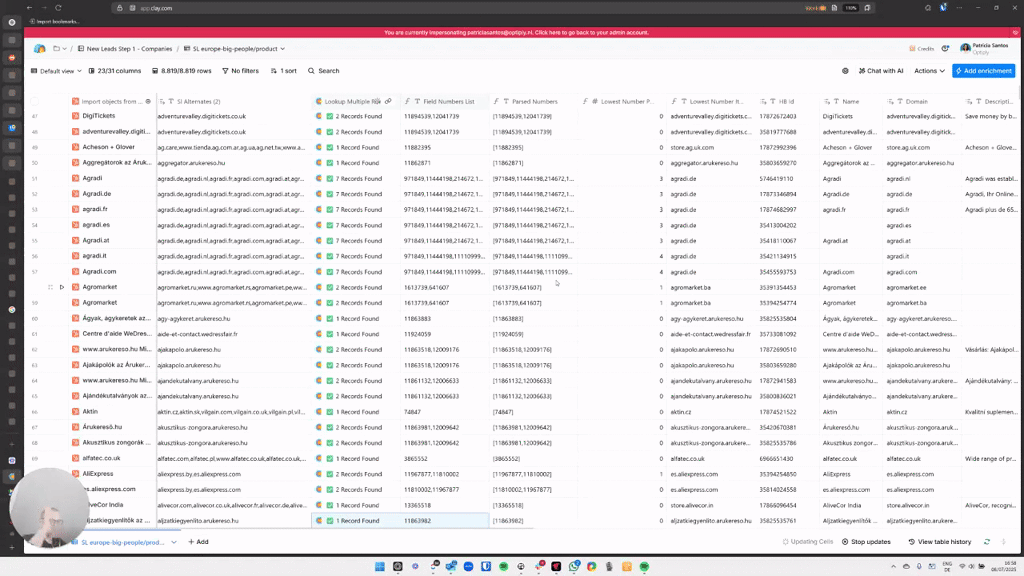
Task: Open the Actions dropdown menu
Action: (929, 71)
